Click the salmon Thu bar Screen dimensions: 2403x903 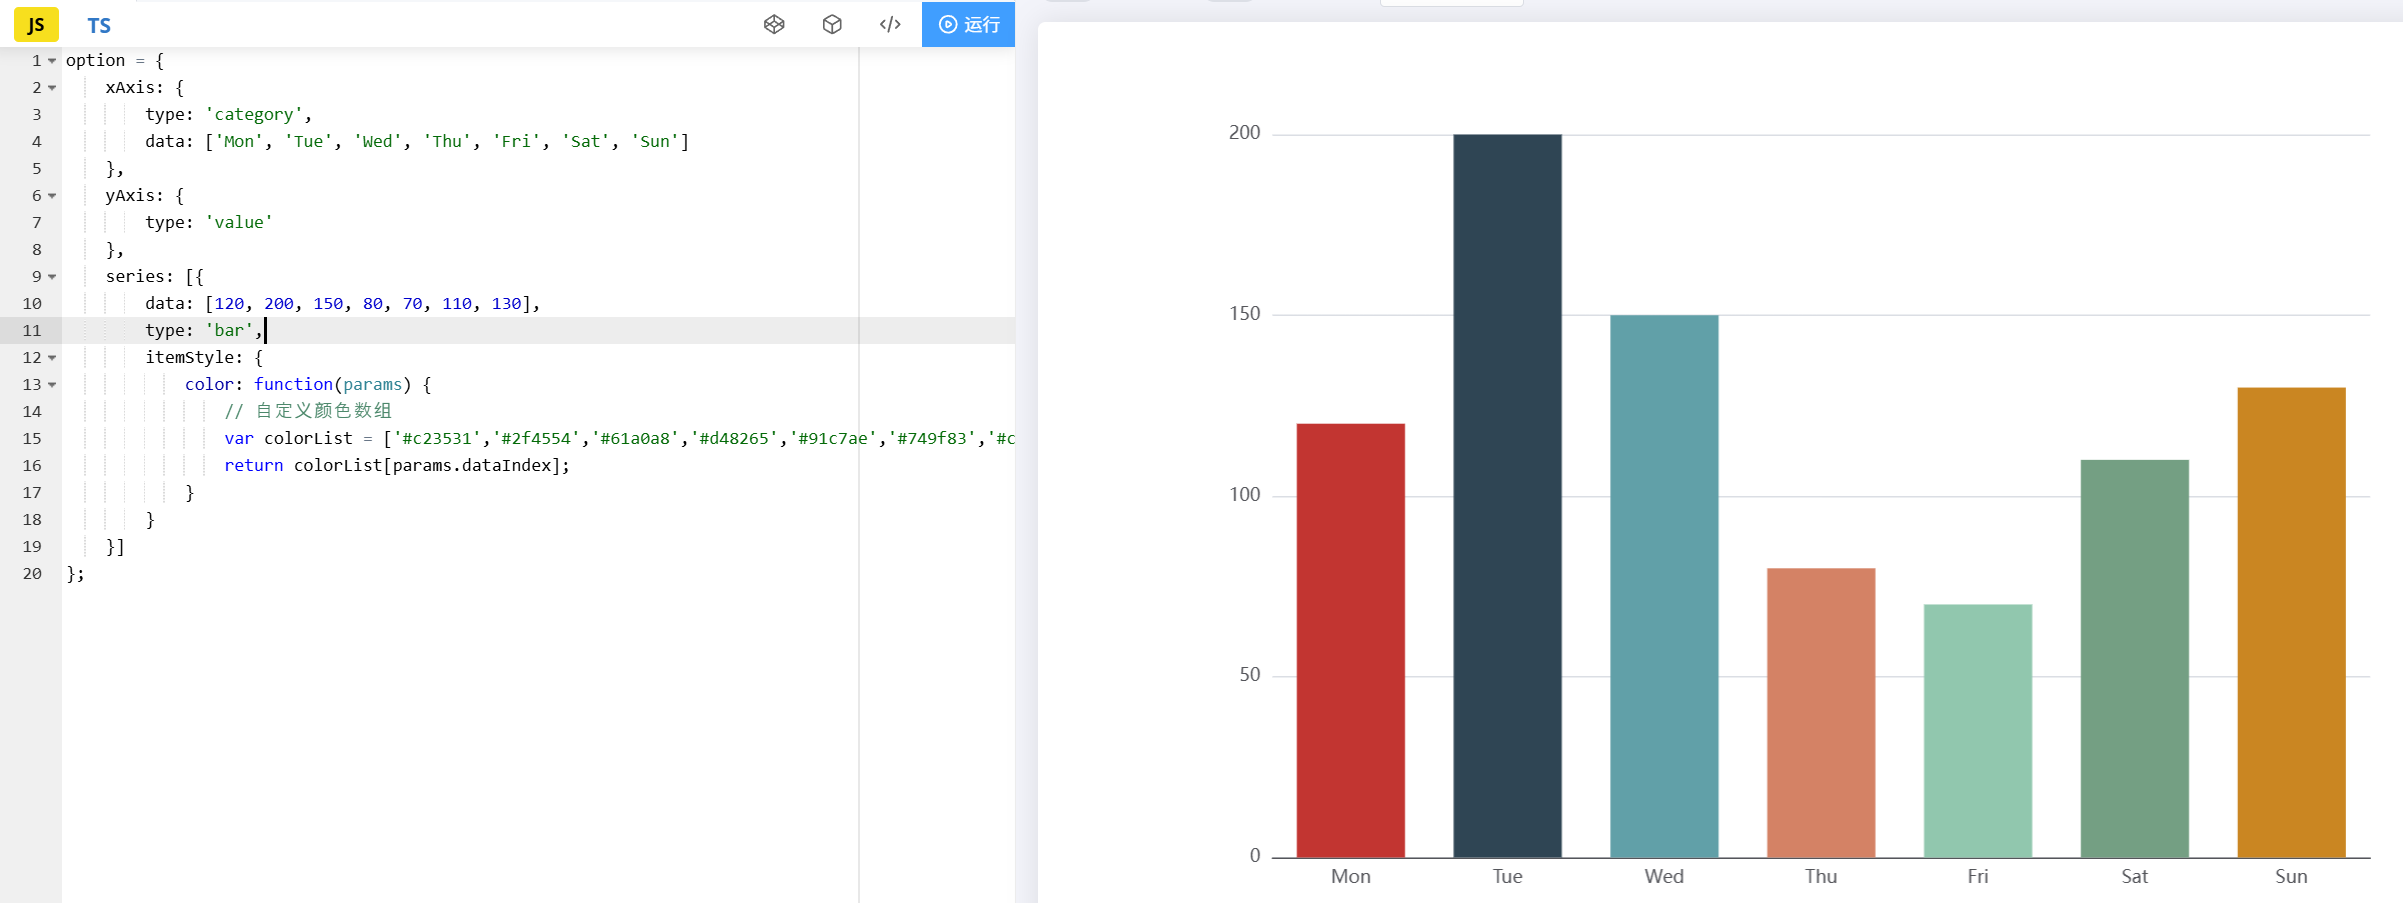pyautogui.click(x=1821, y=712)
